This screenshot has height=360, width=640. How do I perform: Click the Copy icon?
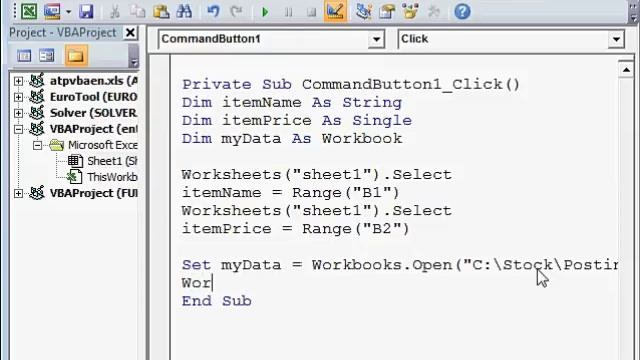coord(138,11)
